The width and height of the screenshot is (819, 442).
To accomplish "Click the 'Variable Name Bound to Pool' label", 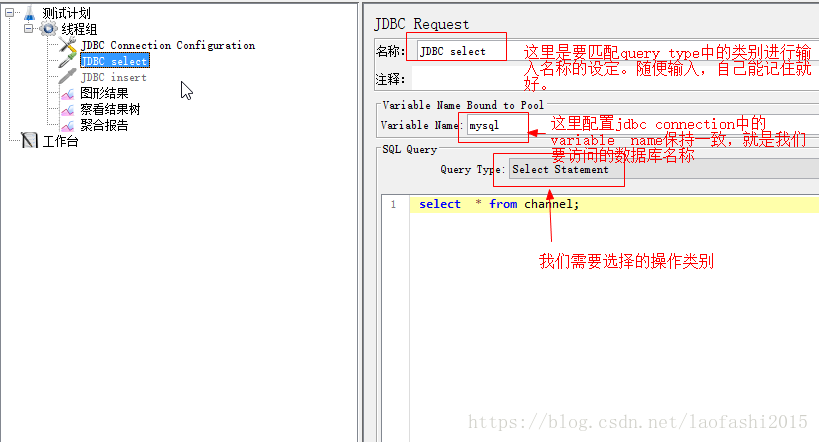I will pyautogui.click(x=463, y=105).
